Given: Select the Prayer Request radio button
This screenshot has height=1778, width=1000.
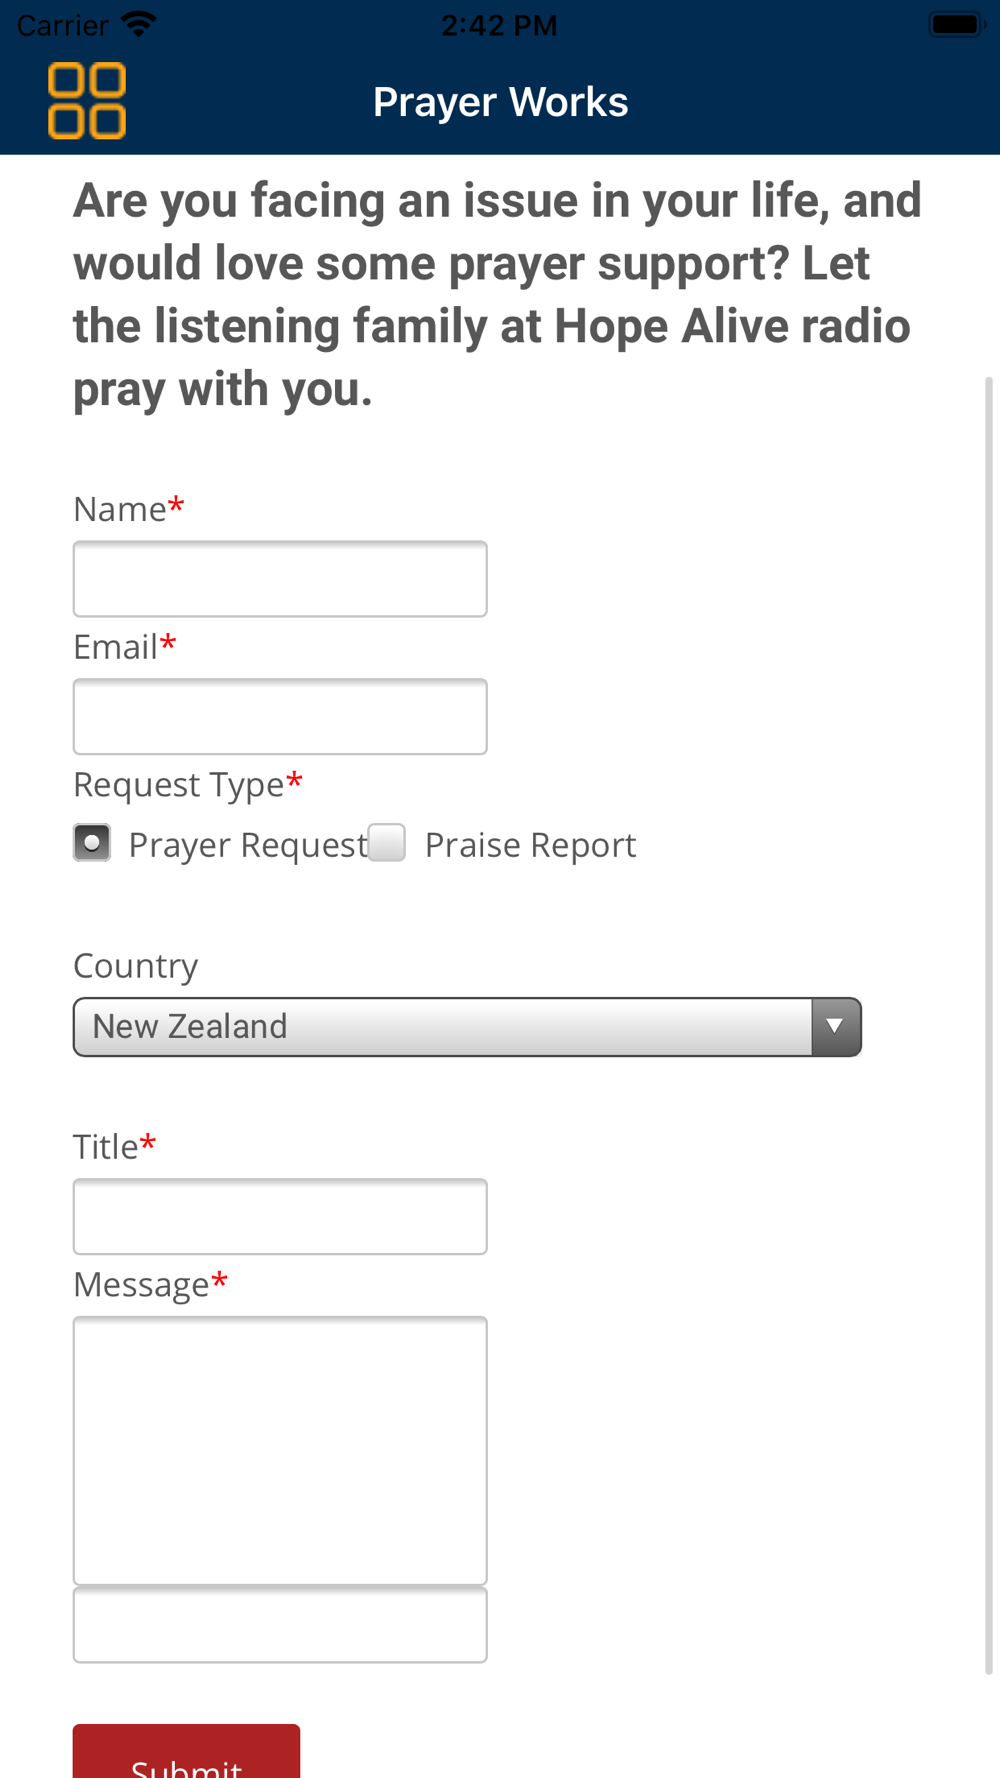Looking at the screenshot, I should click(x=92, y=843).
